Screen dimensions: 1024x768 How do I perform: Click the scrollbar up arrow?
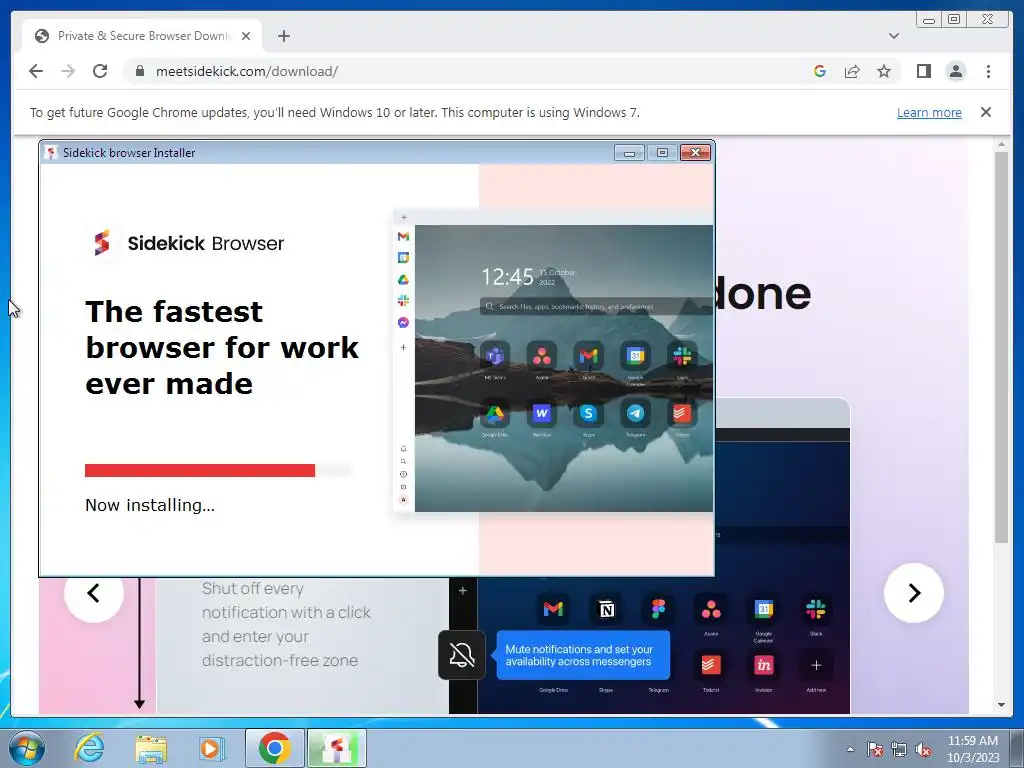[1001, 144]
